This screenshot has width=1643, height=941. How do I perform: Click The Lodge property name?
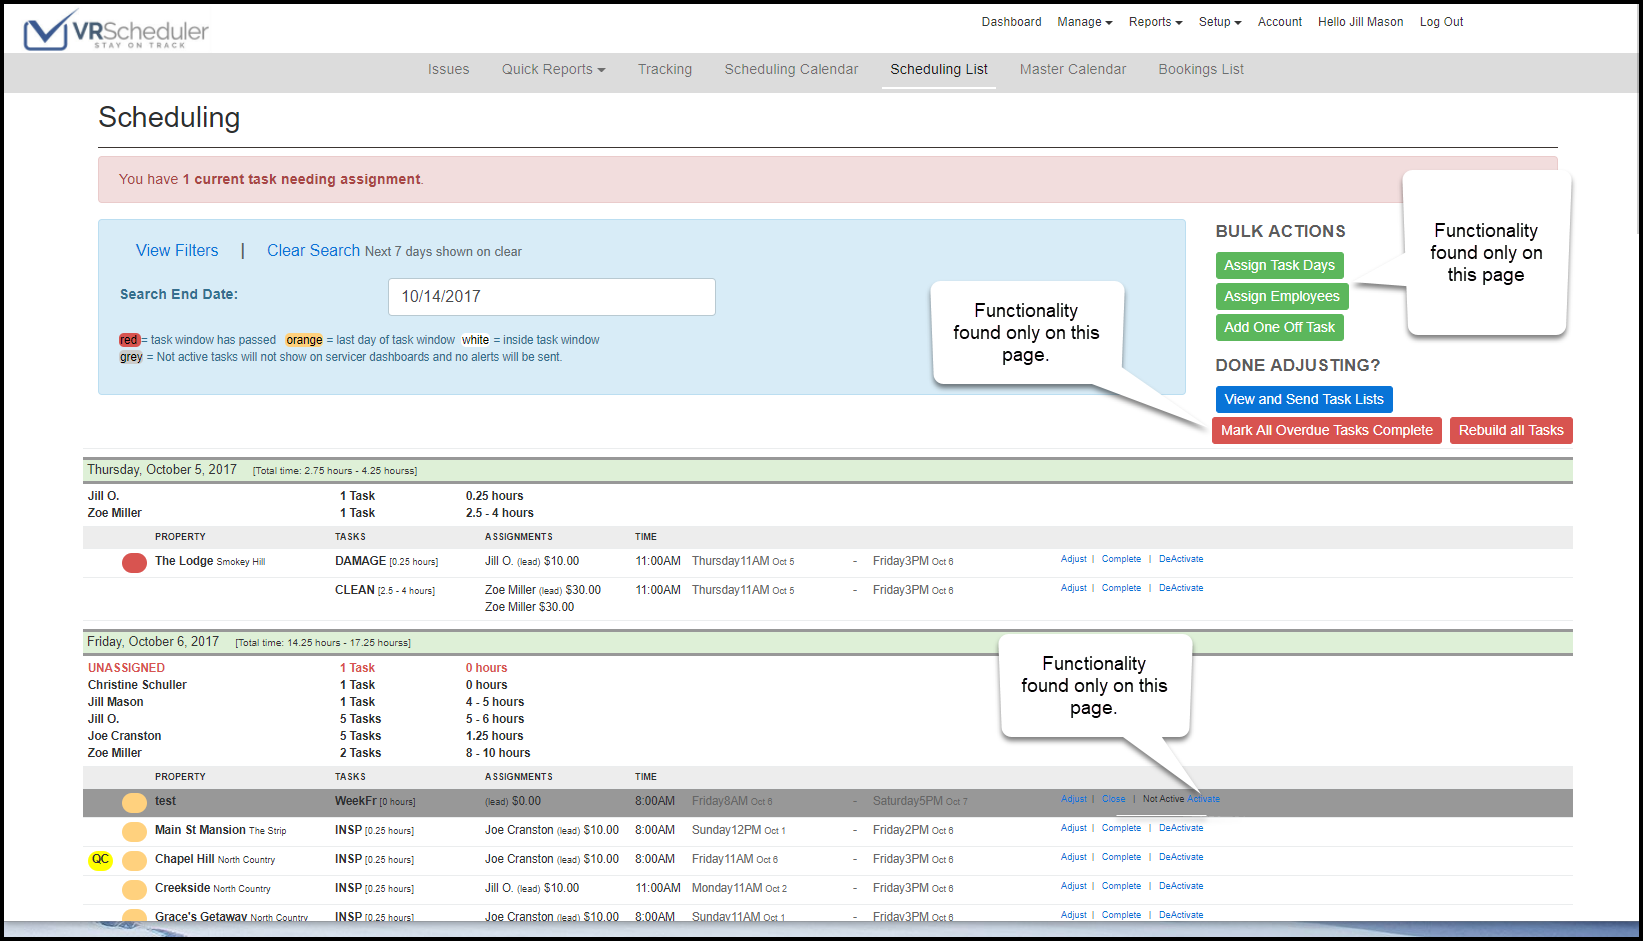pos(184,561)
